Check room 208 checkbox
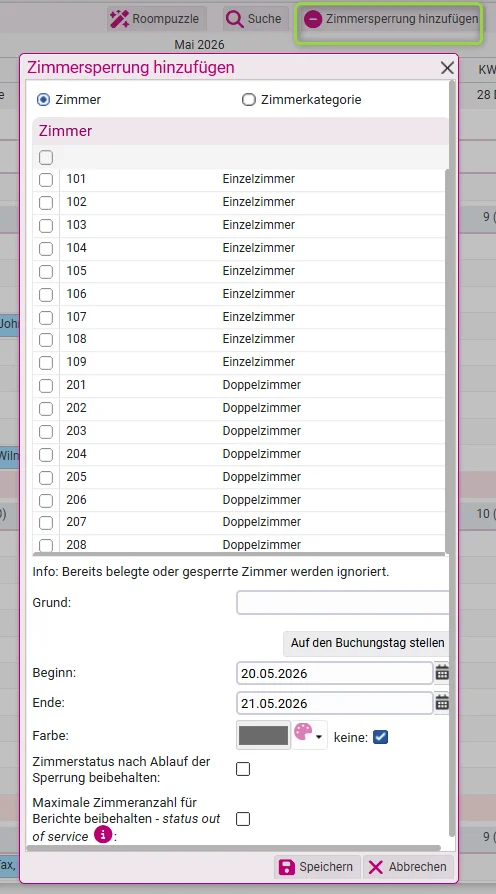Image resolution: width=496 pixels, height=894 pixels. (x=46, y=546)
